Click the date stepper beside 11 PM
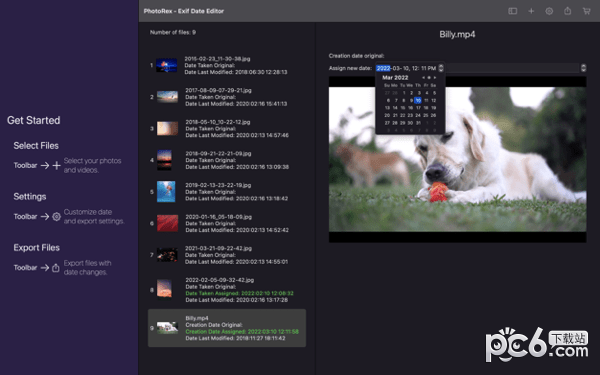This screenshot has width=600, height=375. [x=441, y=68]
